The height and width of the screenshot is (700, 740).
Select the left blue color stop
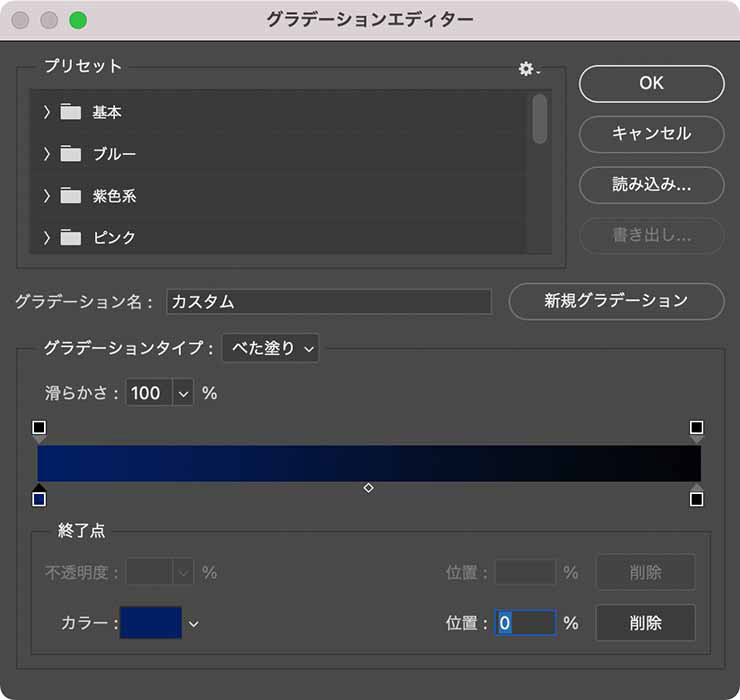(x=39, y=498)
